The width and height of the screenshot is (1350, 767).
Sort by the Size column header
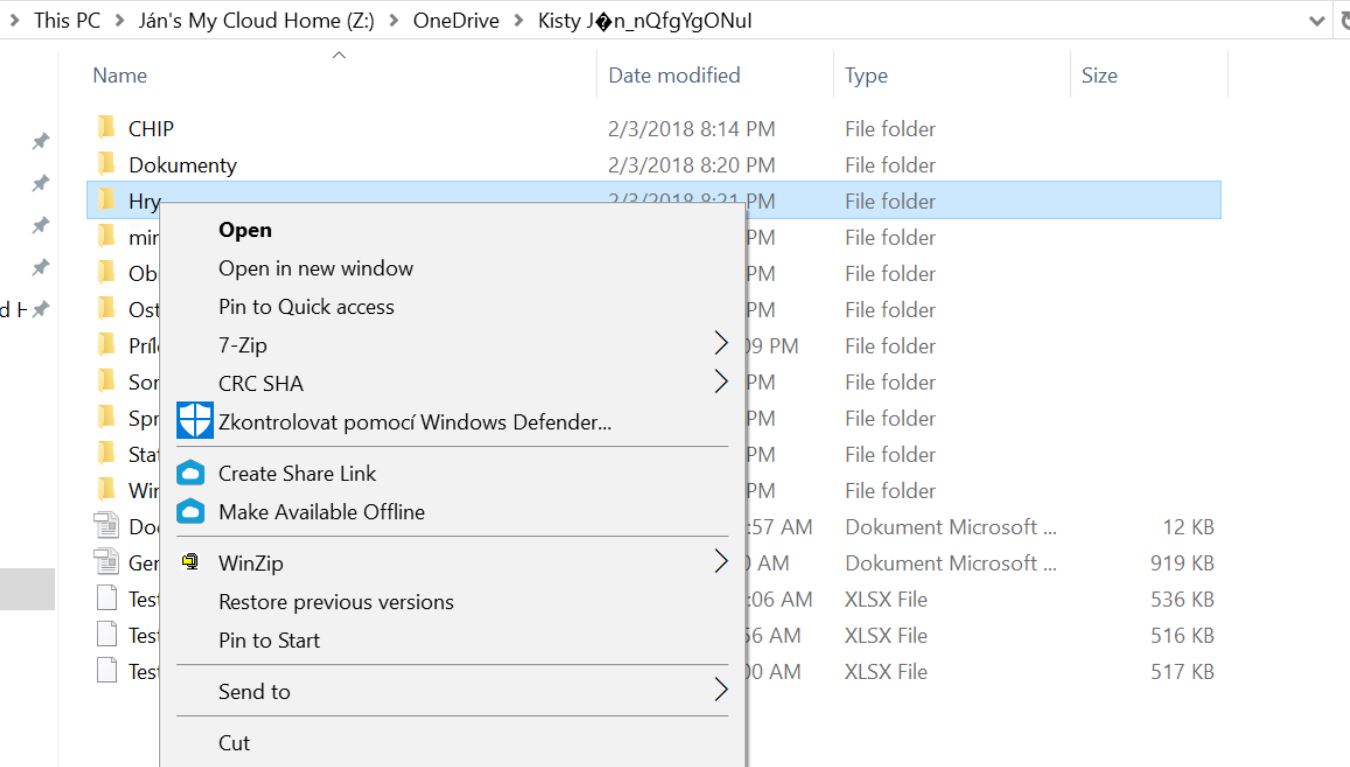point(1099,75)
